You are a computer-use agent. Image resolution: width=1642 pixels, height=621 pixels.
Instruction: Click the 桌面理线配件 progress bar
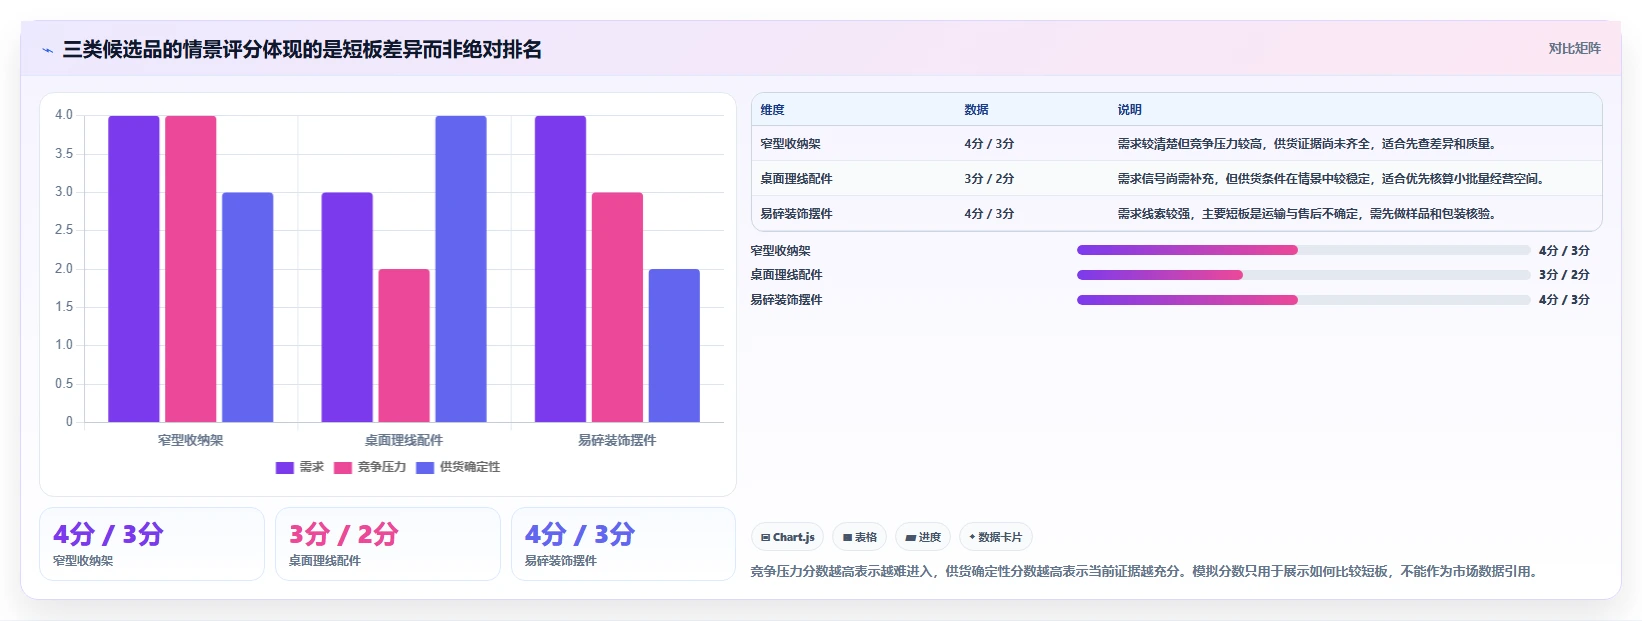(1303, 275)
